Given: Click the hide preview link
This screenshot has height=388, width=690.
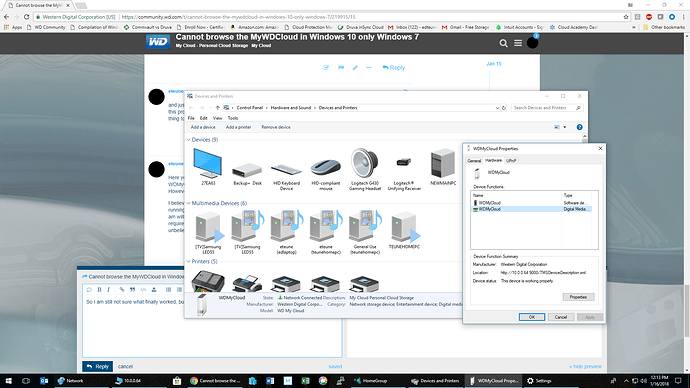Looking at the screenshot, I should click(x=585, y=366).
